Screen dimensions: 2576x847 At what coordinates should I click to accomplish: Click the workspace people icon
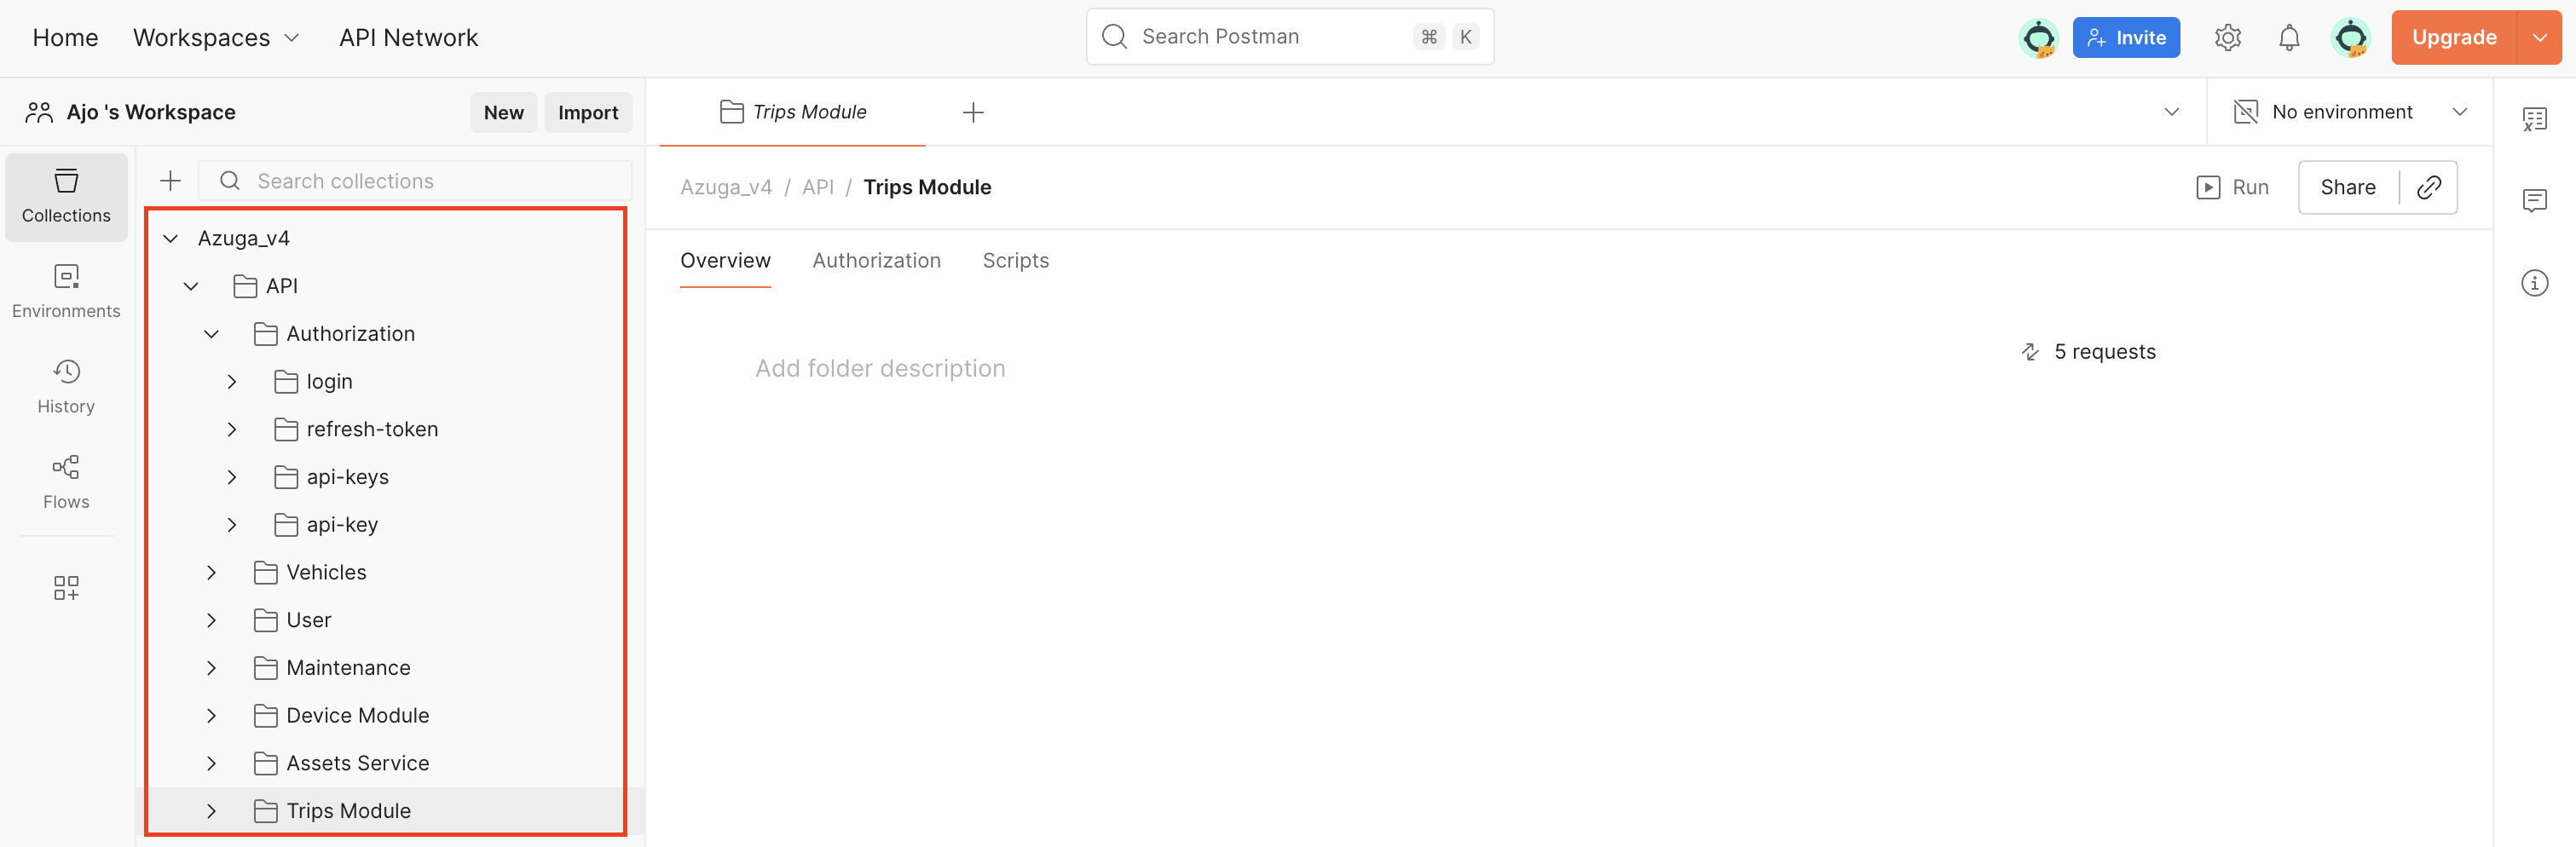click(x=39, y=112)
